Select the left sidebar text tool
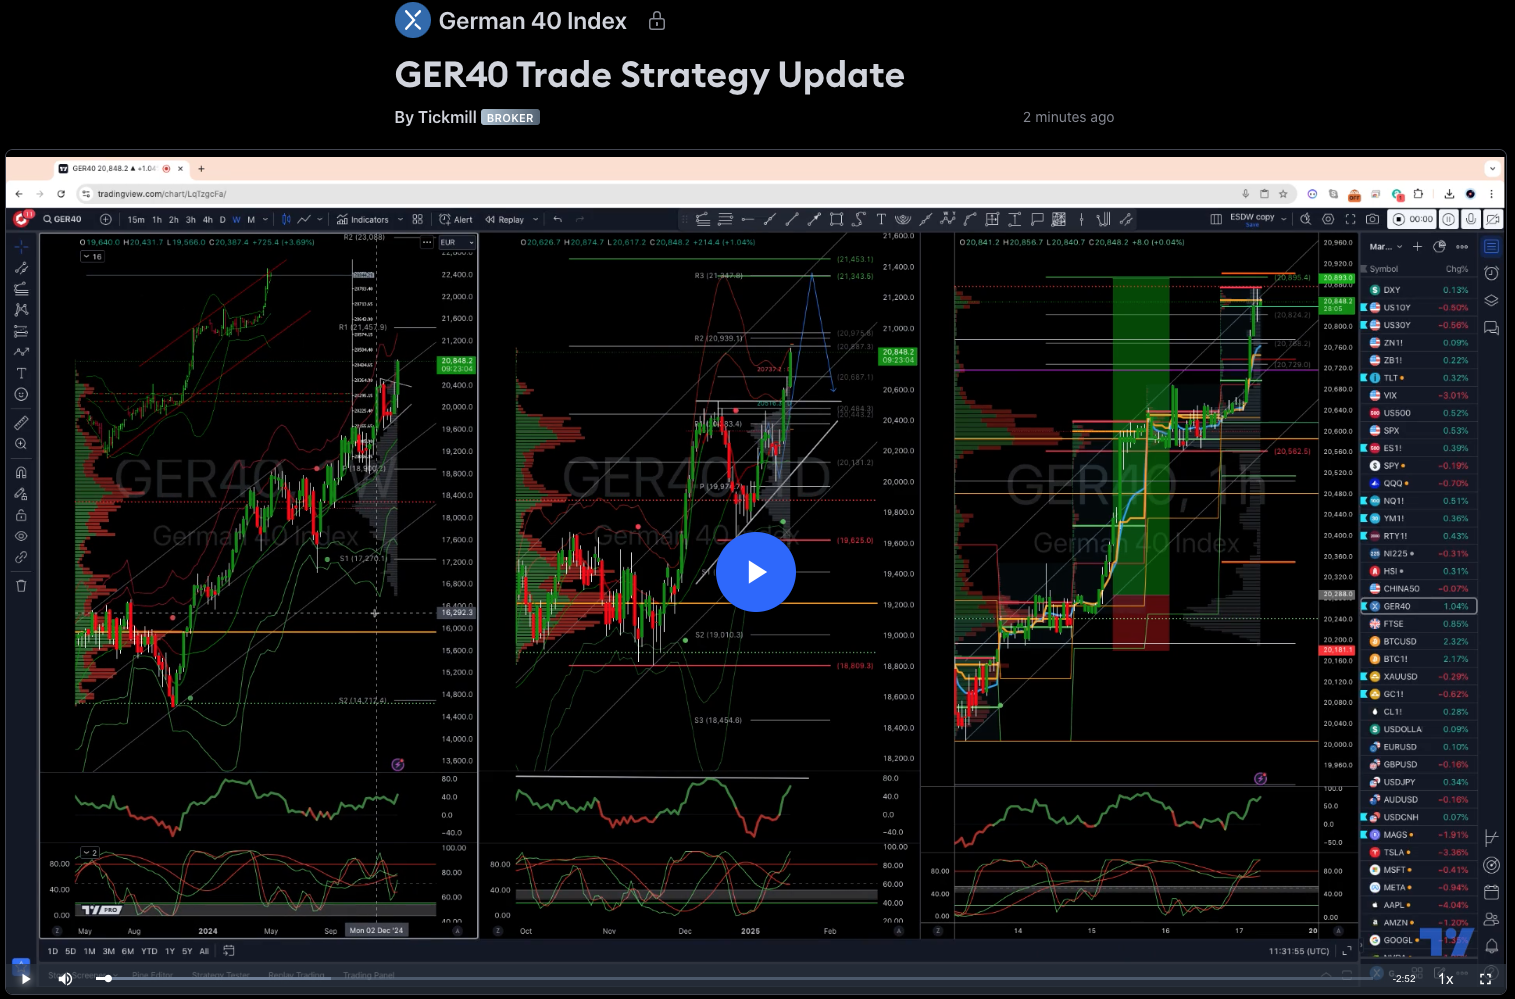This screenshot has width=1515, height=999. point(21,373)
